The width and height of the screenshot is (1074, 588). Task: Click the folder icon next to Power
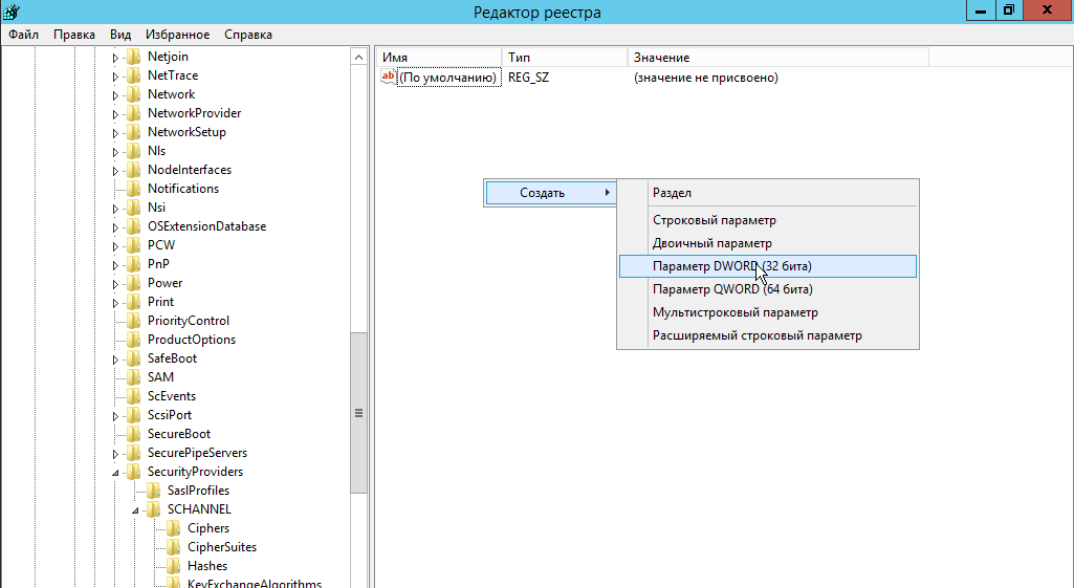pyautogui.click(x=134, y=283)
